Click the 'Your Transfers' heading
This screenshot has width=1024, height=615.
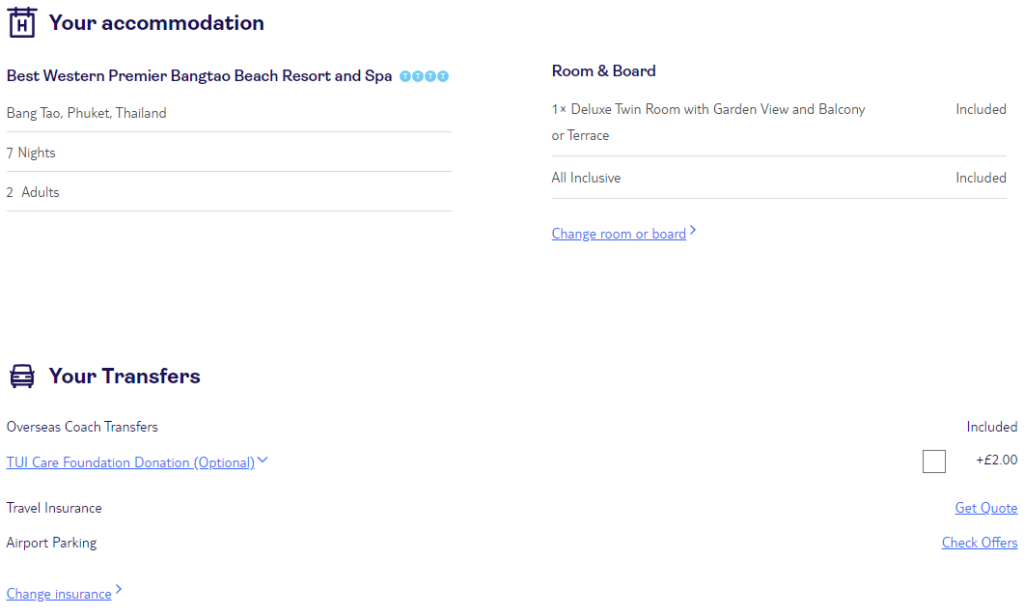pos(125,376)
